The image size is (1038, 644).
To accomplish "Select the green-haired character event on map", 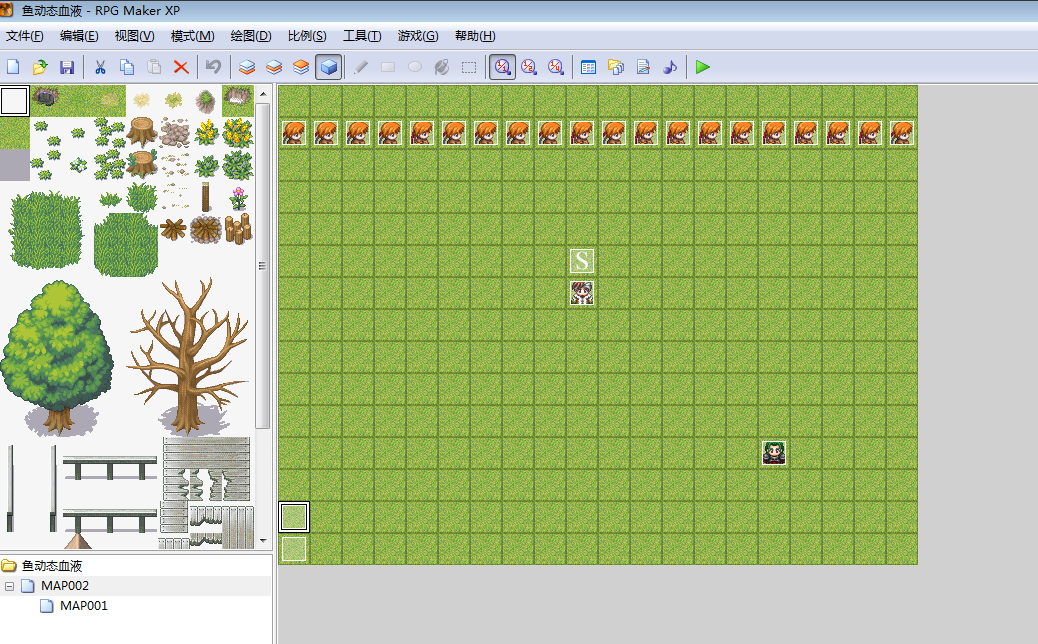I will click(774, 453).
